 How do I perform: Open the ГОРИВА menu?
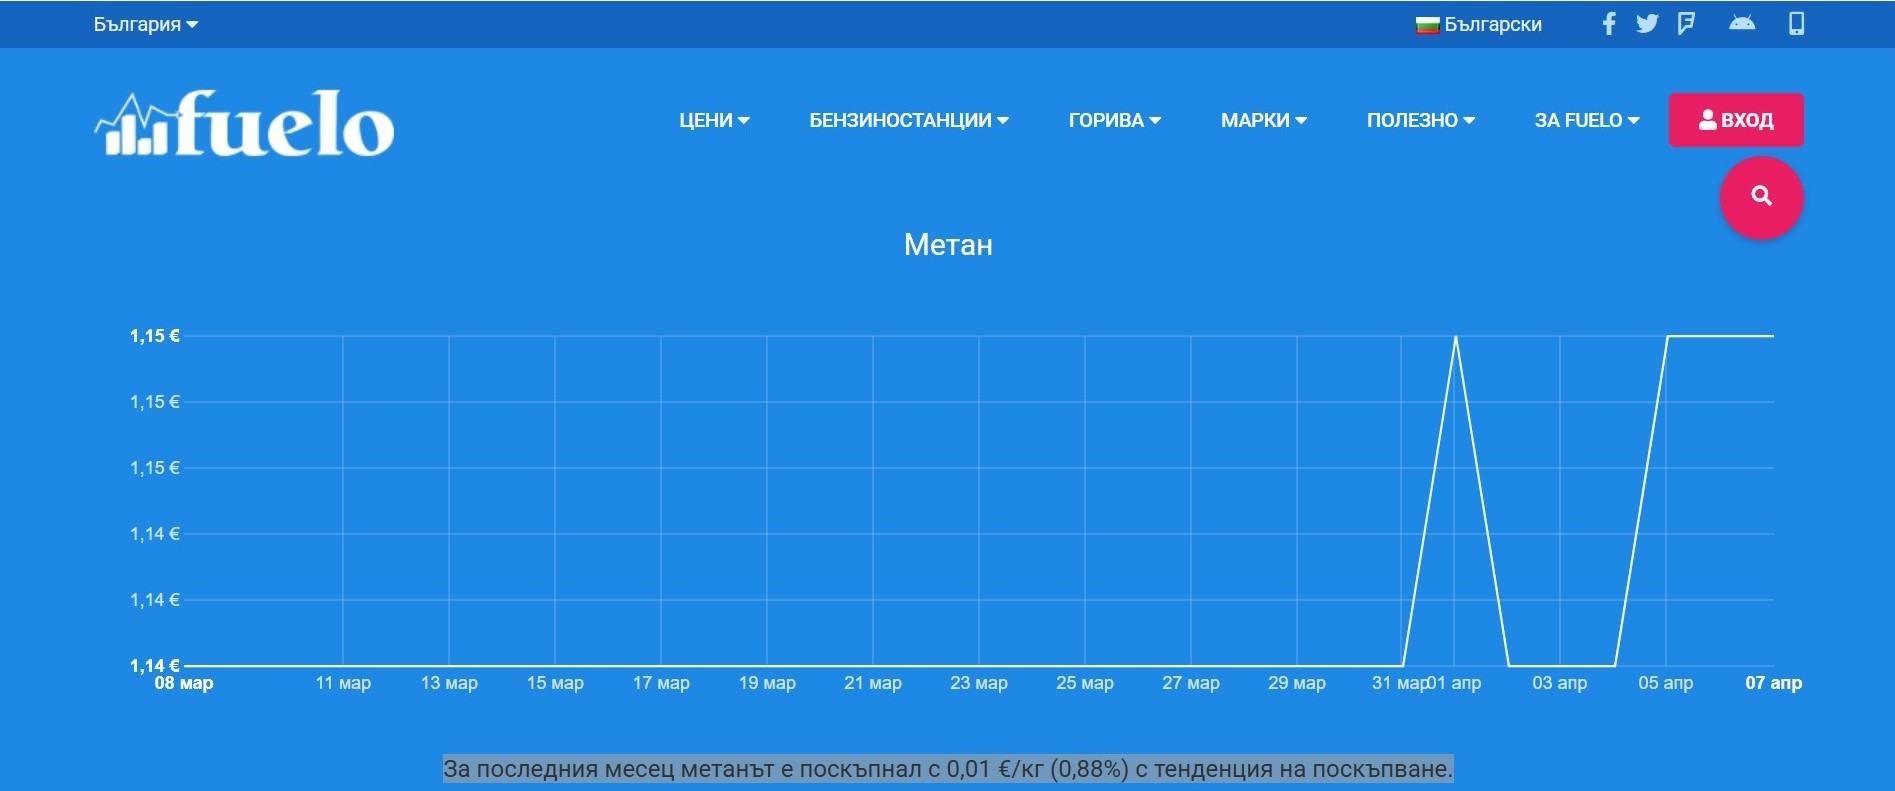[1114, 120]
